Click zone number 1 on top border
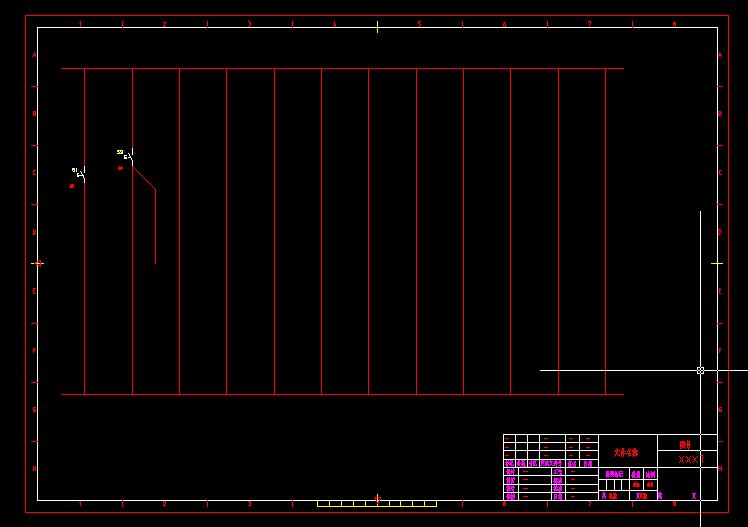 point(80,23)
